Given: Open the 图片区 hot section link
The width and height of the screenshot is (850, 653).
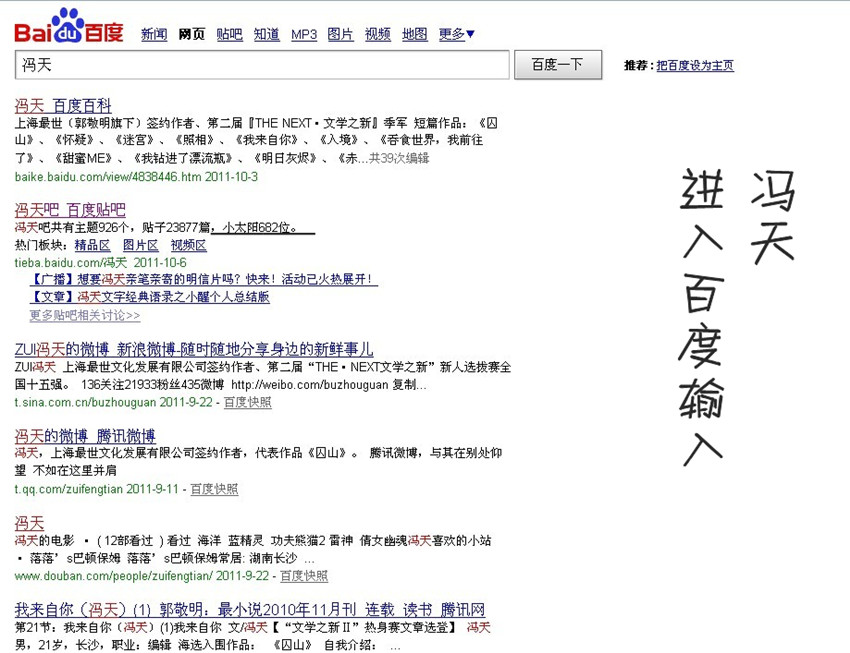Looking at the screenshot, I should 140,245.
